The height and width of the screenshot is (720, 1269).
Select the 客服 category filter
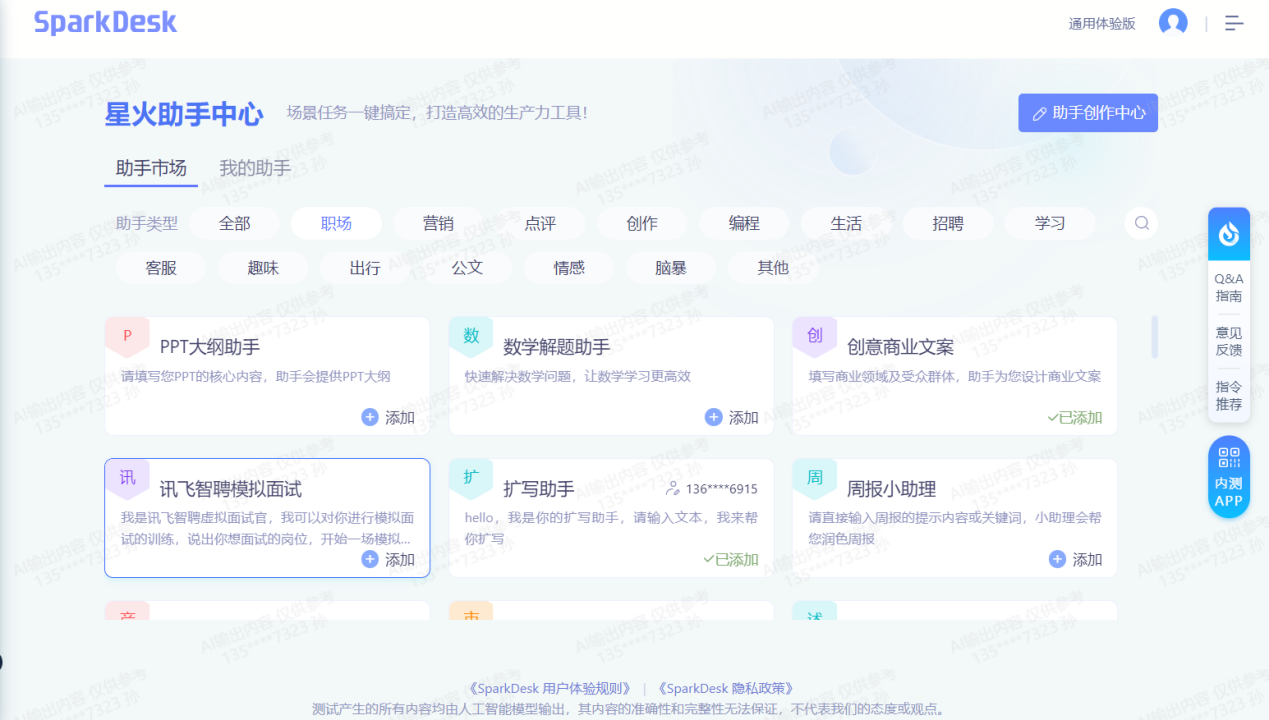(161, 267)
